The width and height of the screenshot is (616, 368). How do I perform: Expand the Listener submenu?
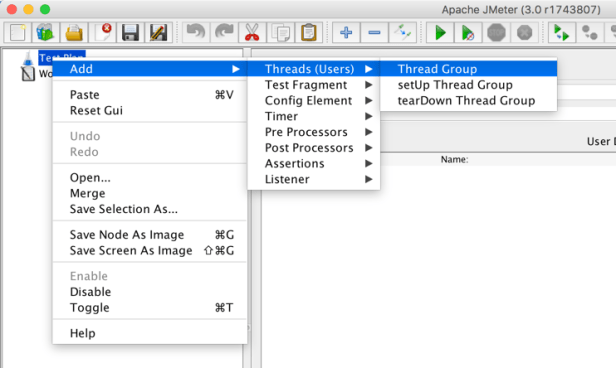[314, 179]
